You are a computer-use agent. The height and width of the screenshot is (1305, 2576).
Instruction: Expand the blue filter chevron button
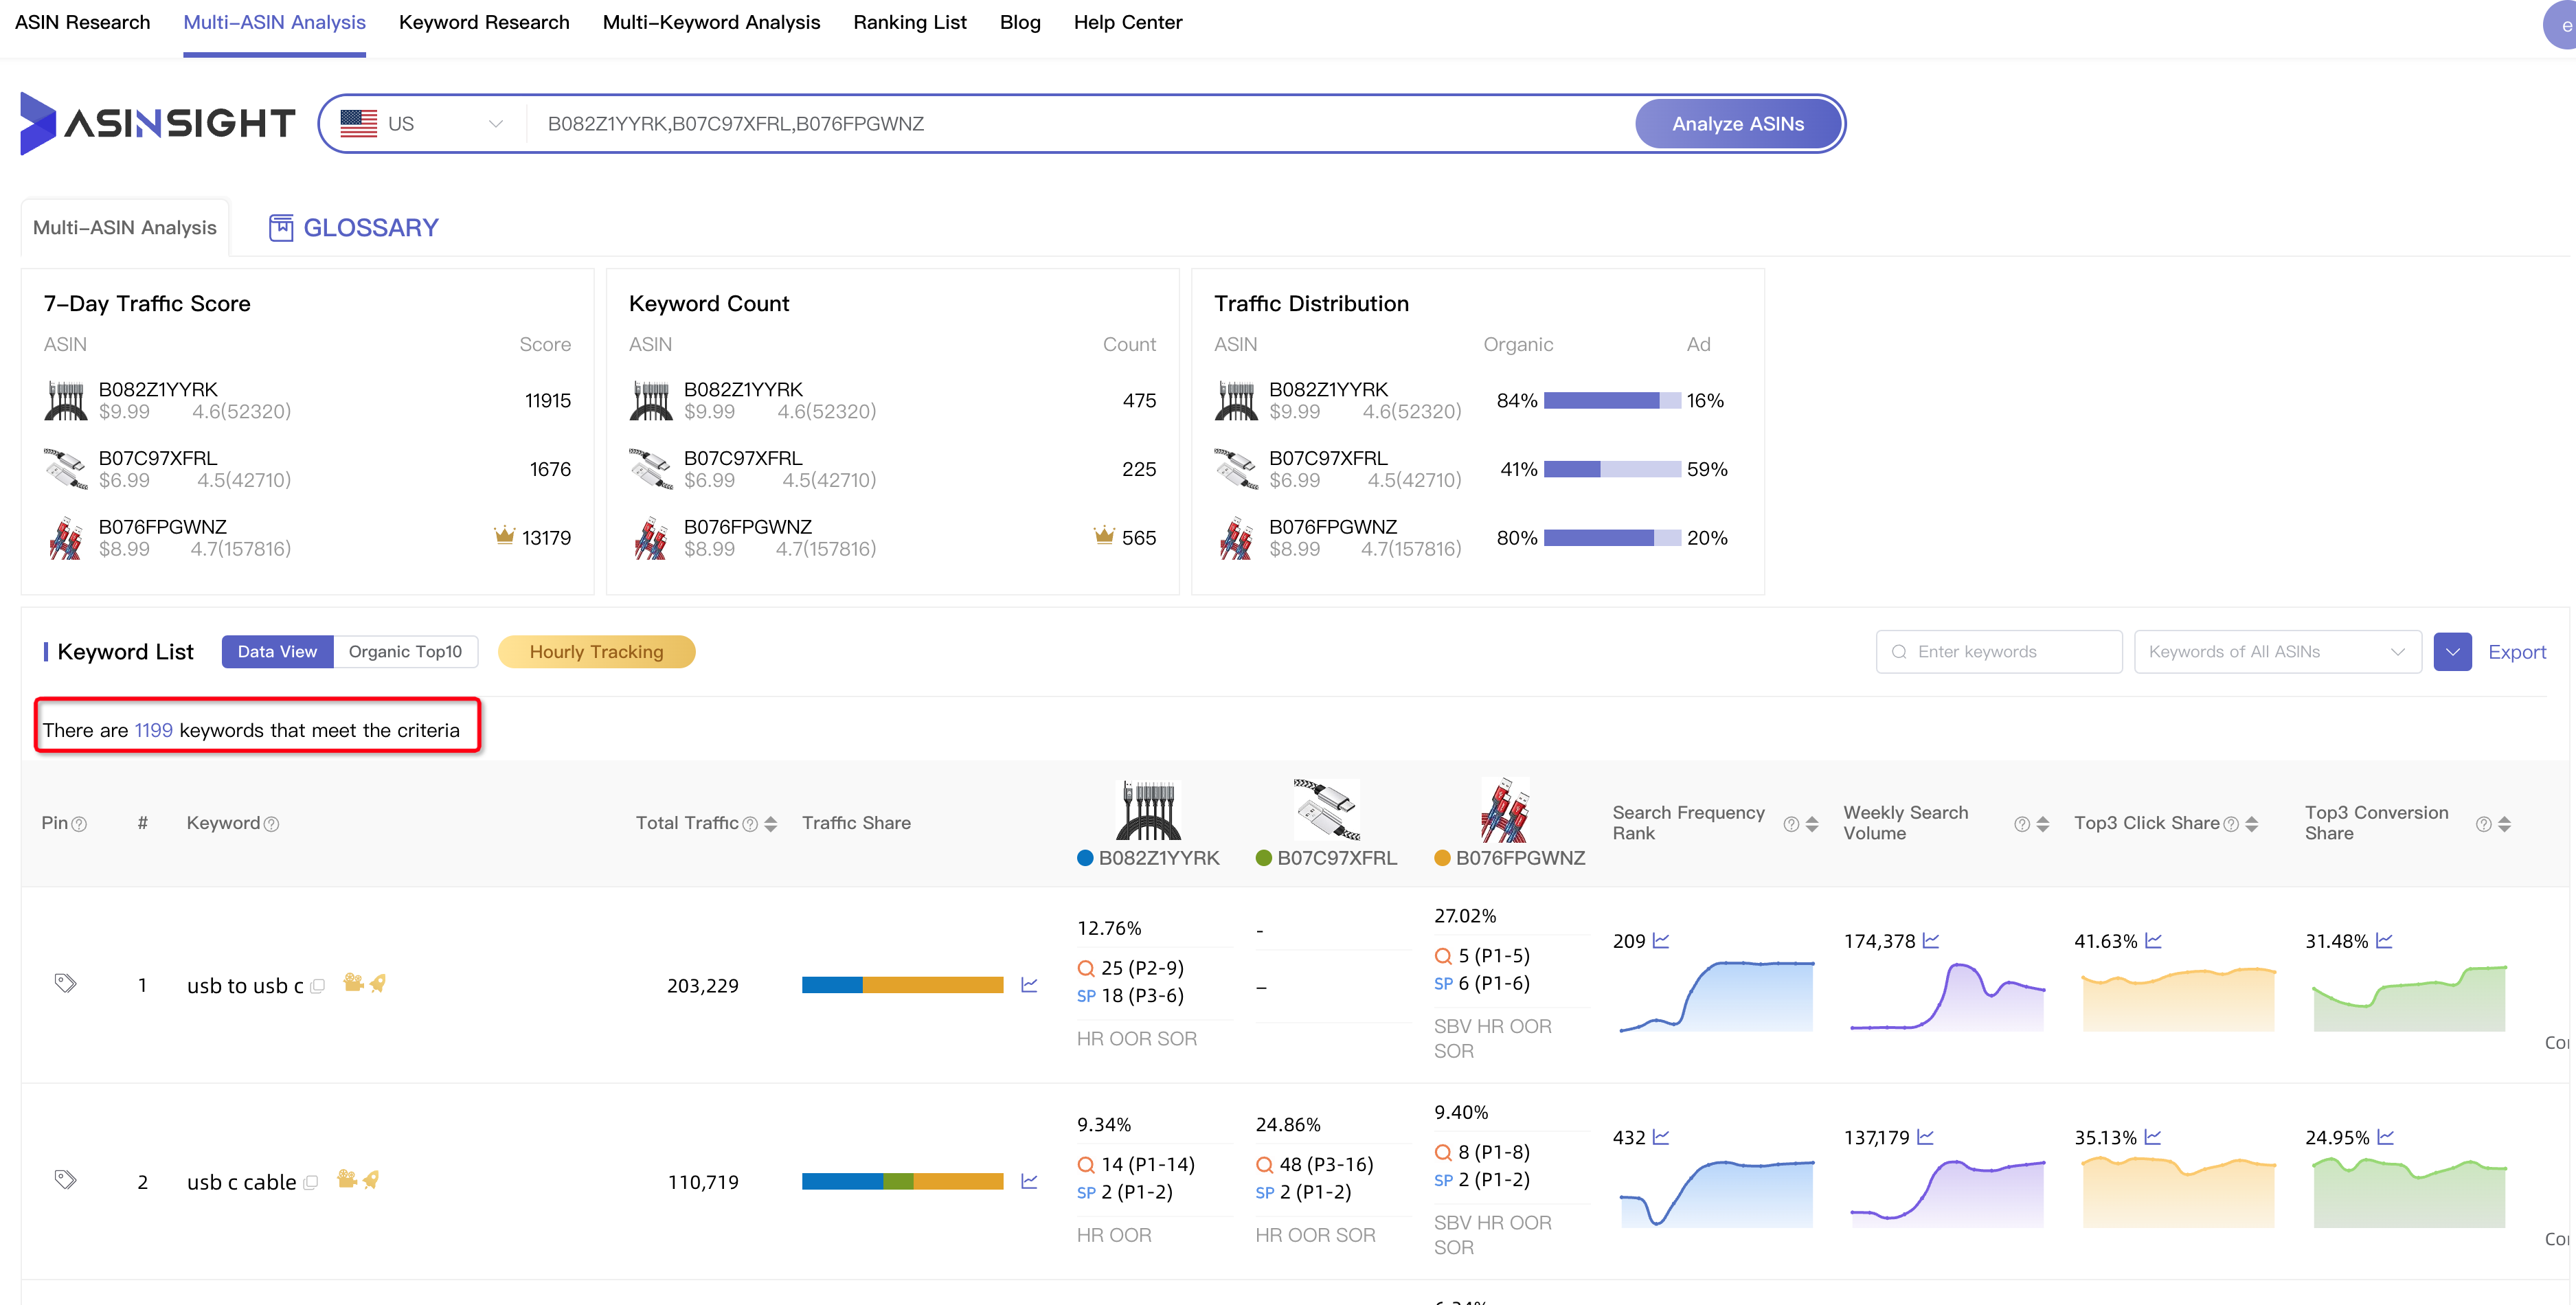(x=2453, y=652)
